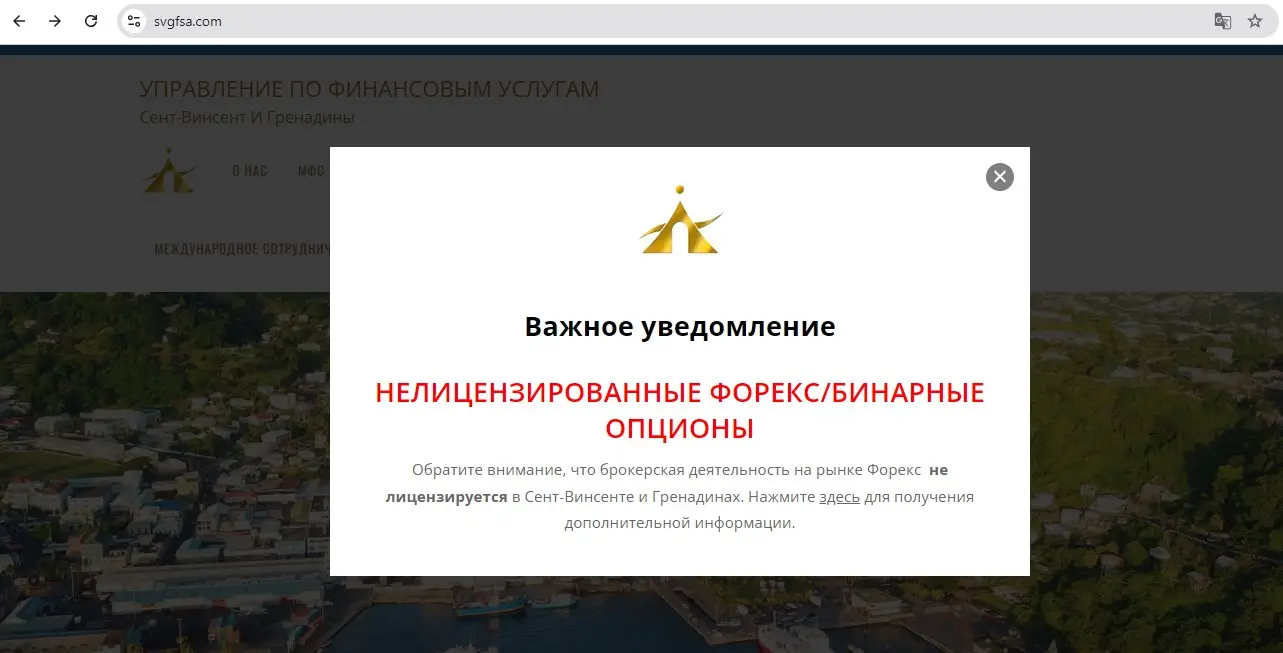
Task: Click the agency emblem next to the navigation menu
Action: 169,170
